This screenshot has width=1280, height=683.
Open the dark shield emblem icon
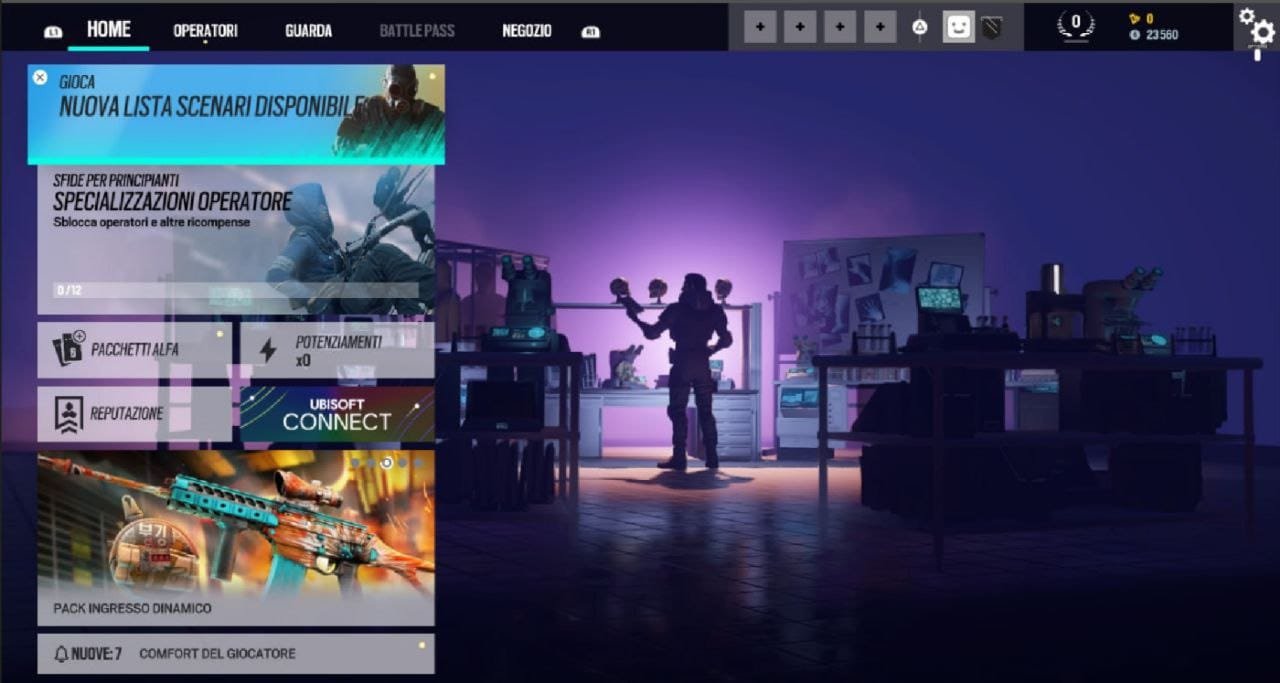pos(991,27)
